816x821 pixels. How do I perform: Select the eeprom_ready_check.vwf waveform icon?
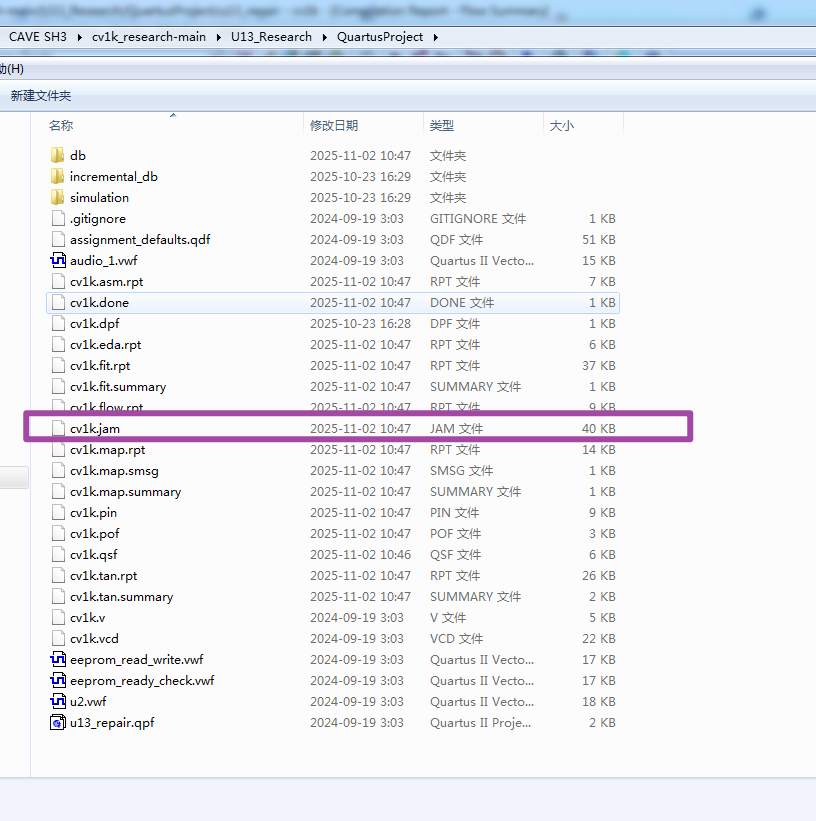coord(58,680)
